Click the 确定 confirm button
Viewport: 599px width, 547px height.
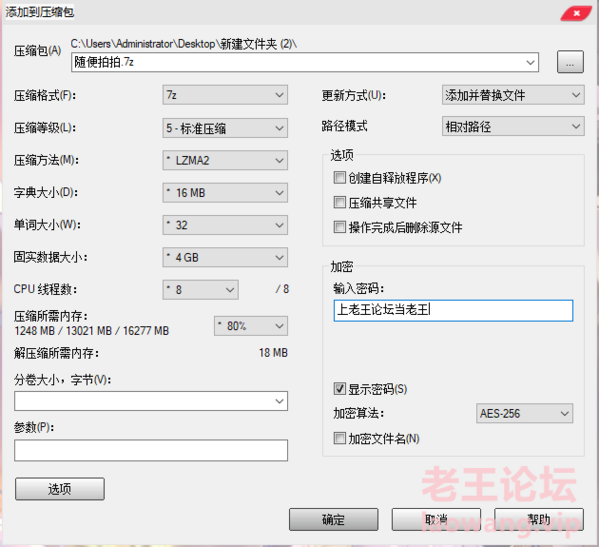click(x=333, y=519)
